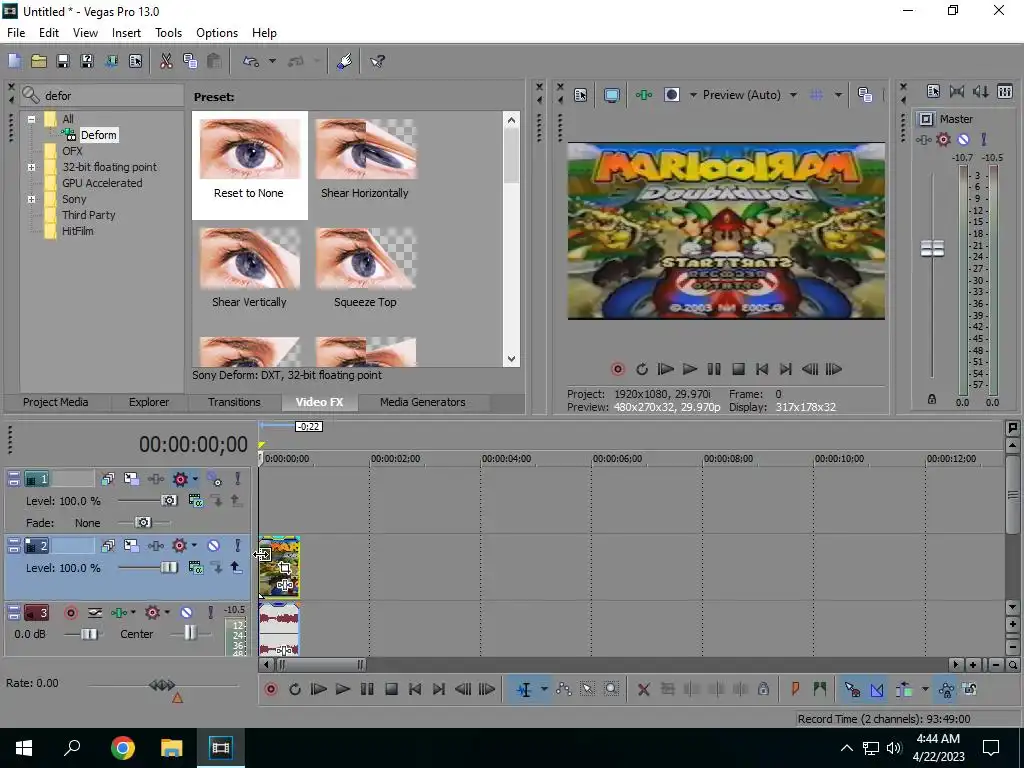
Task: Collapse the All folder in FX tree
Action: 31,119
